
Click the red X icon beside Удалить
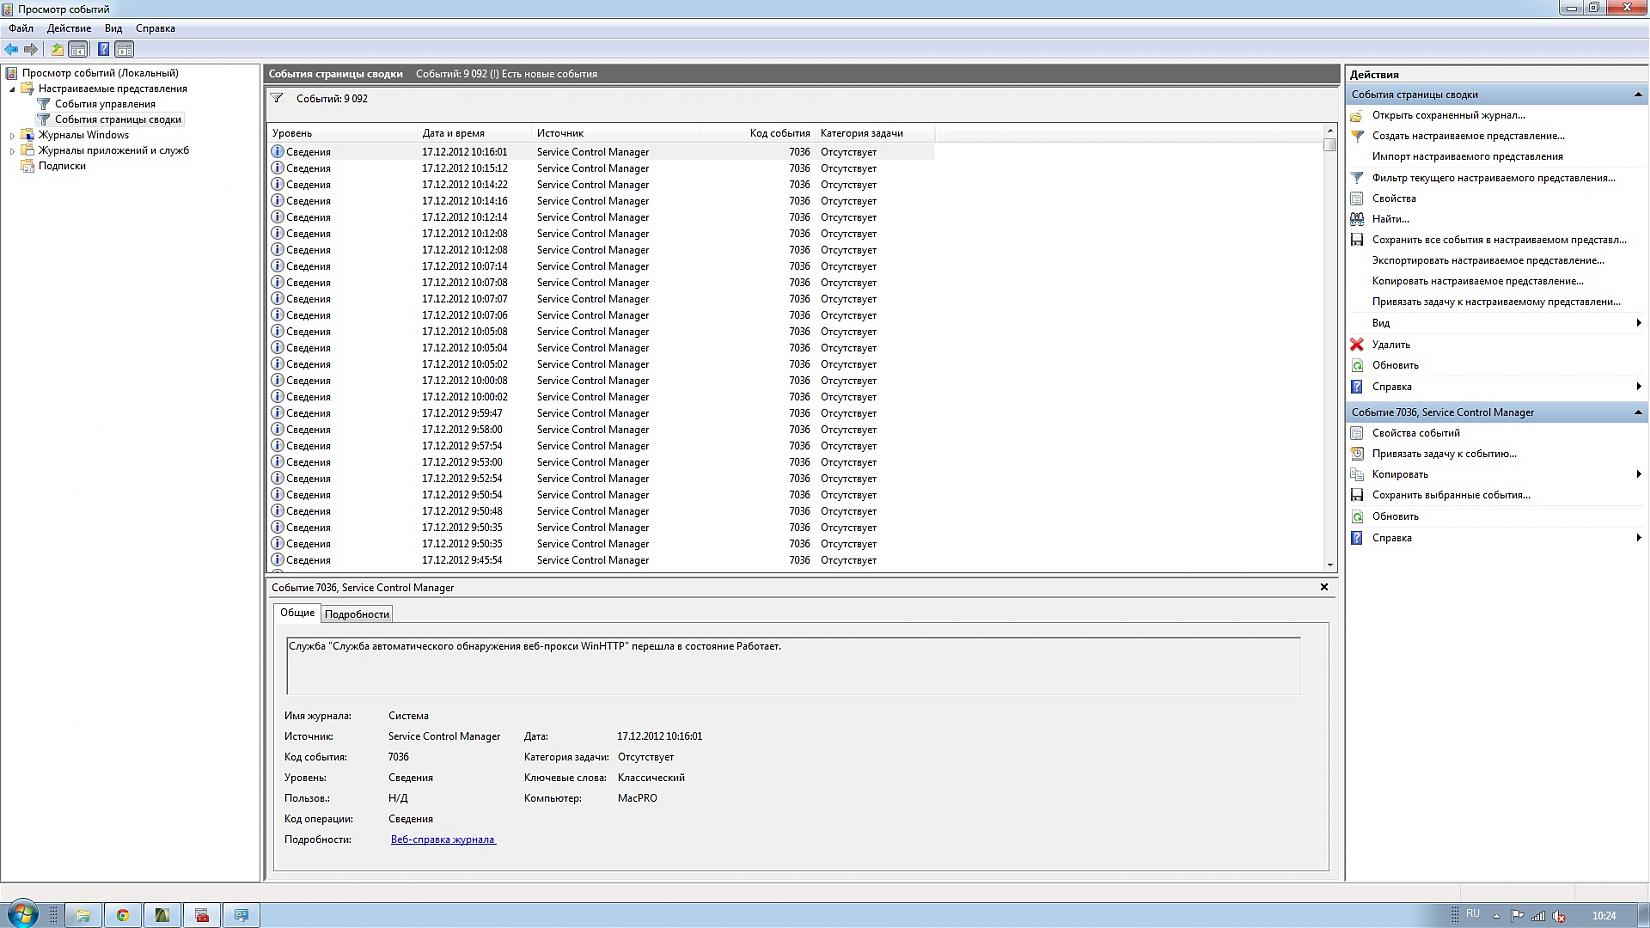(1357, 344)
